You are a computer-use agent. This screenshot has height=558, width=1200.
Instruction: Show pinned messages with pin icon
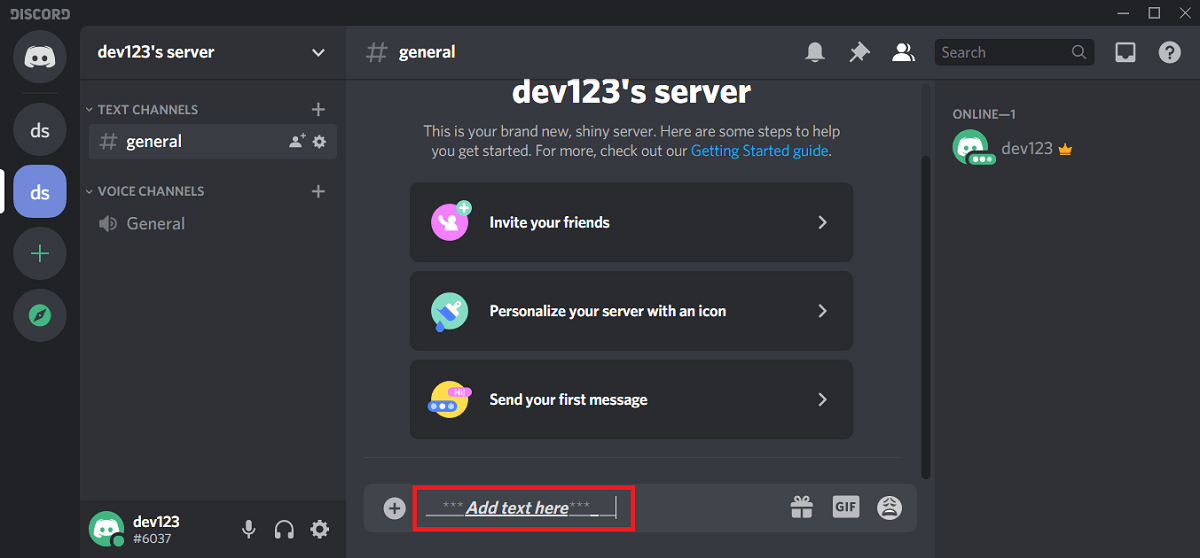(859, 53)
